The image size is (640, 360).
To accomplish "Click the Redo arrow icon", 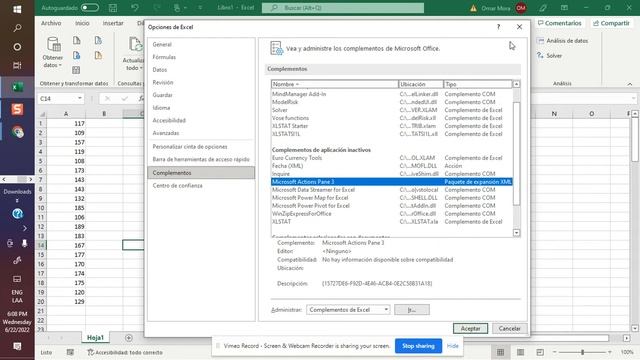I will click(x=157, y=8).
